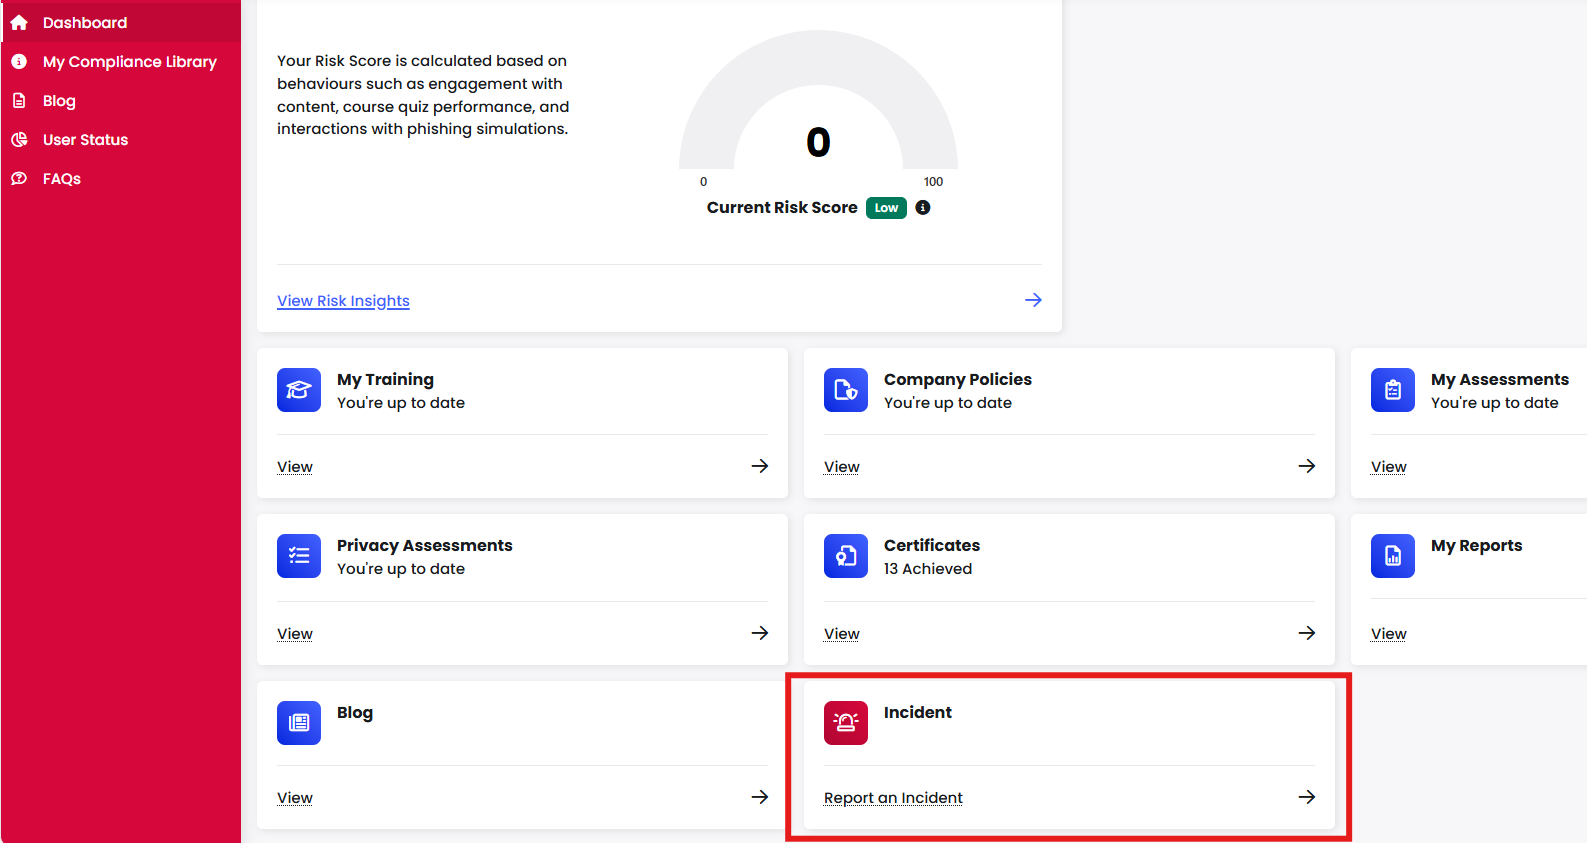Click View link under My Assessments
Image resolution: width=1587 pixels, height=843 pixels.
point(1389,467)
